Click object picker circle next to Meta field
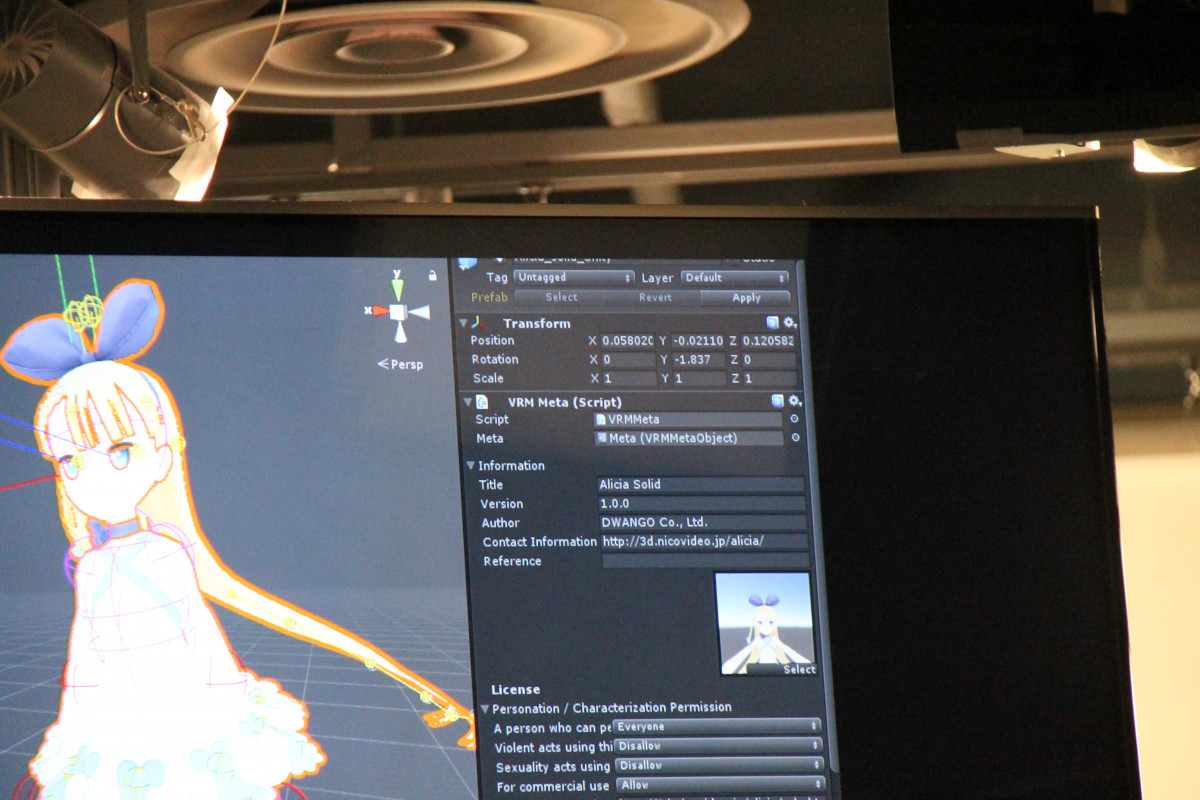Viewport: 1200px width, 800px height. [796, 438]
